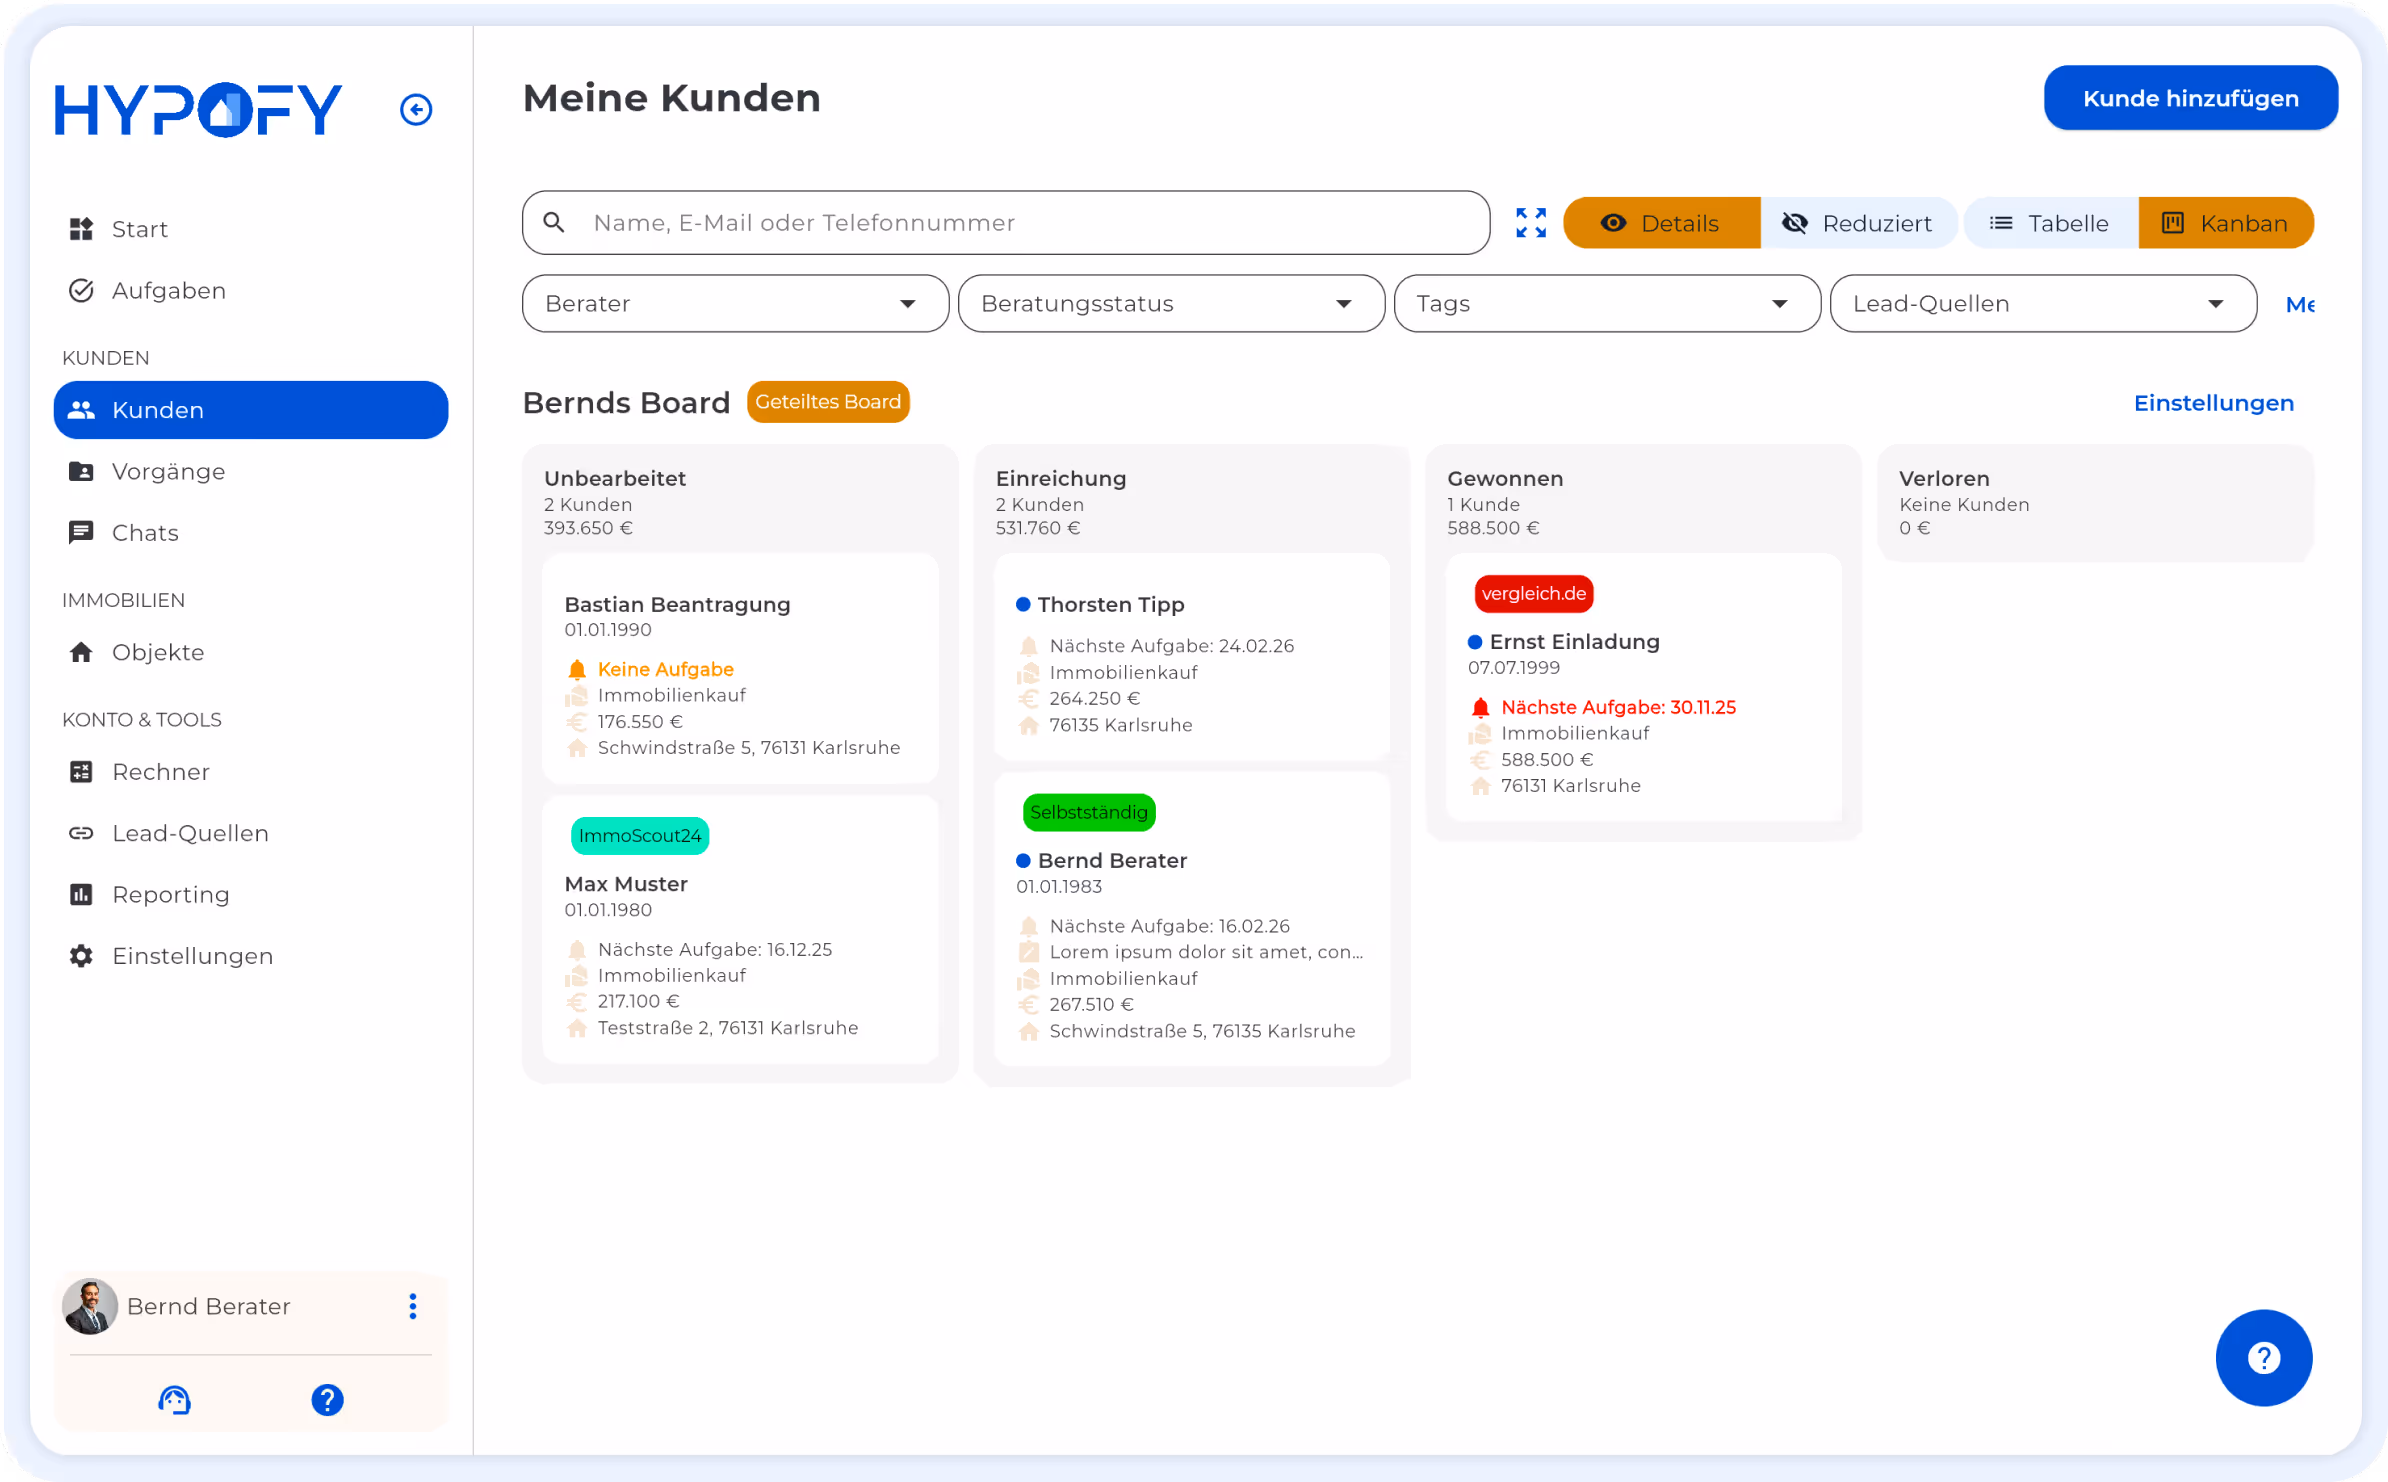This screenshot has height=1482, width=2388.
Task: Open Vorgänge in the sidebar
Action: tap(168, 472)
